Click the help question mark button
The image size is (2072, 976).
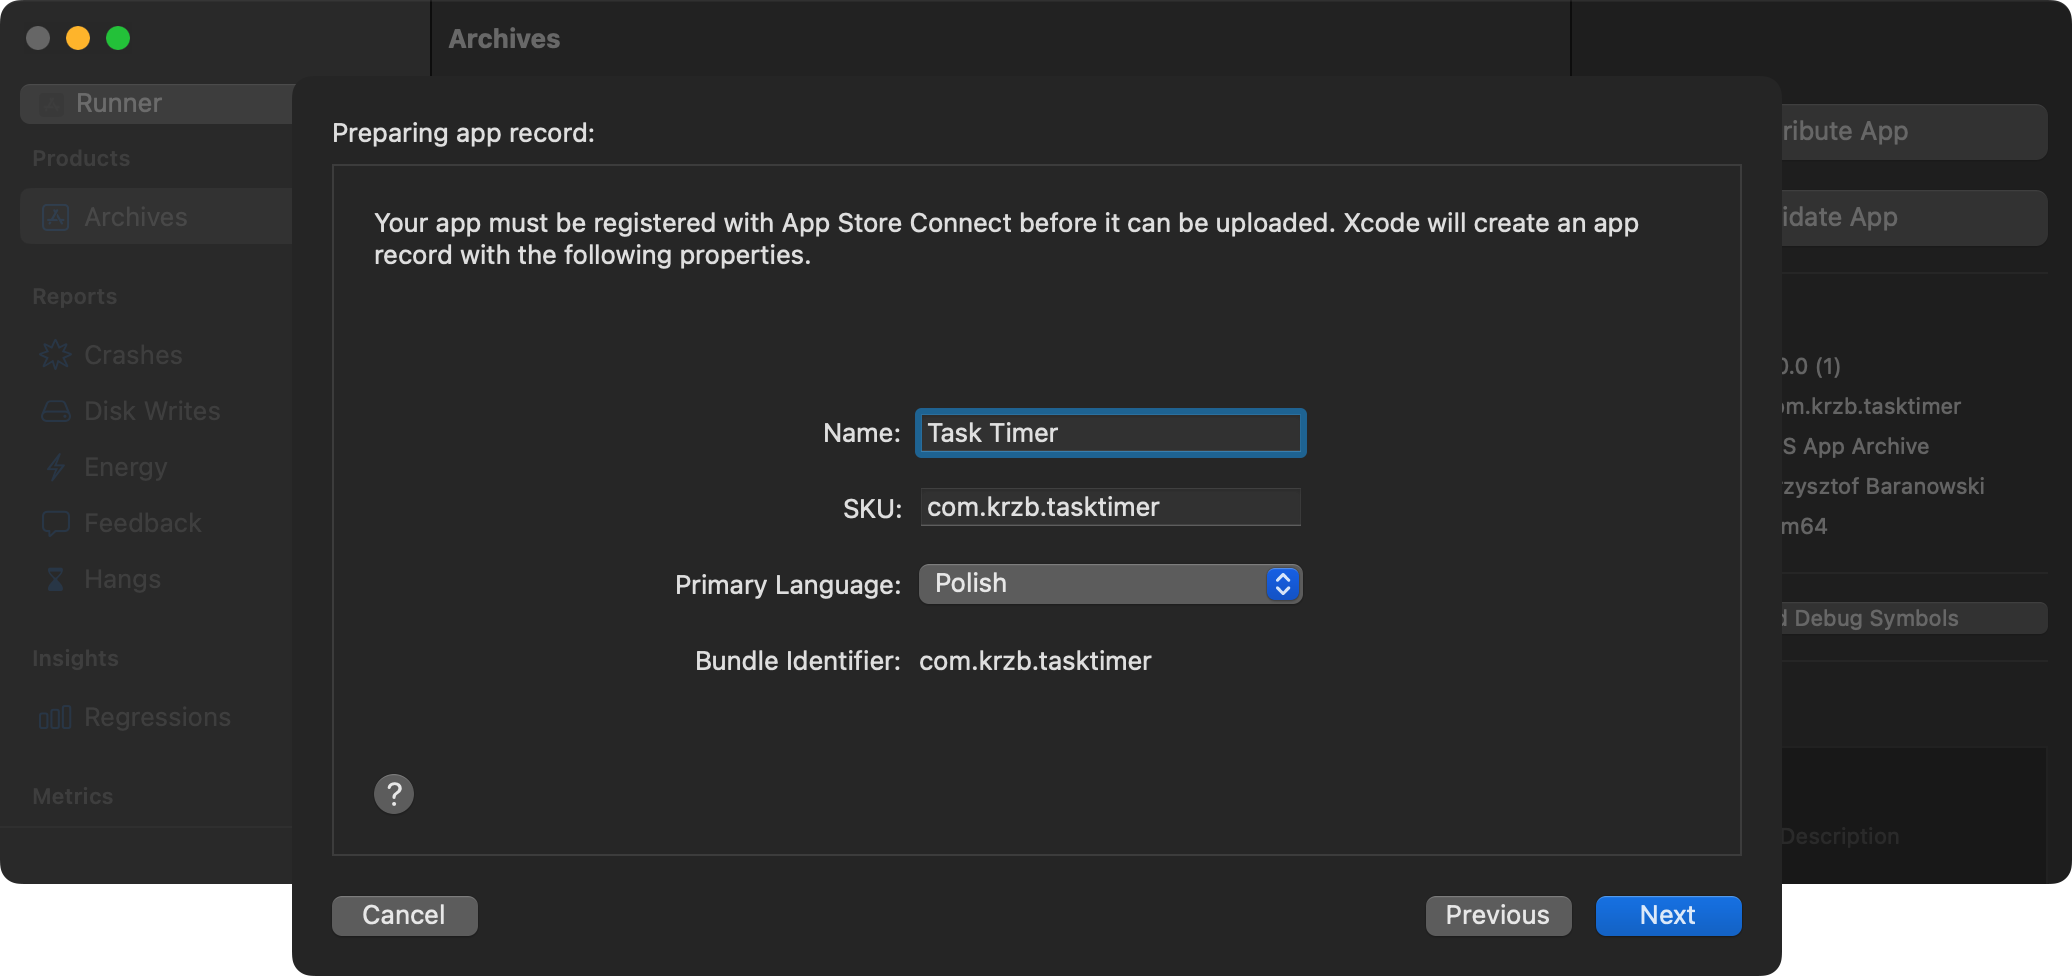[x=394, y=794]
